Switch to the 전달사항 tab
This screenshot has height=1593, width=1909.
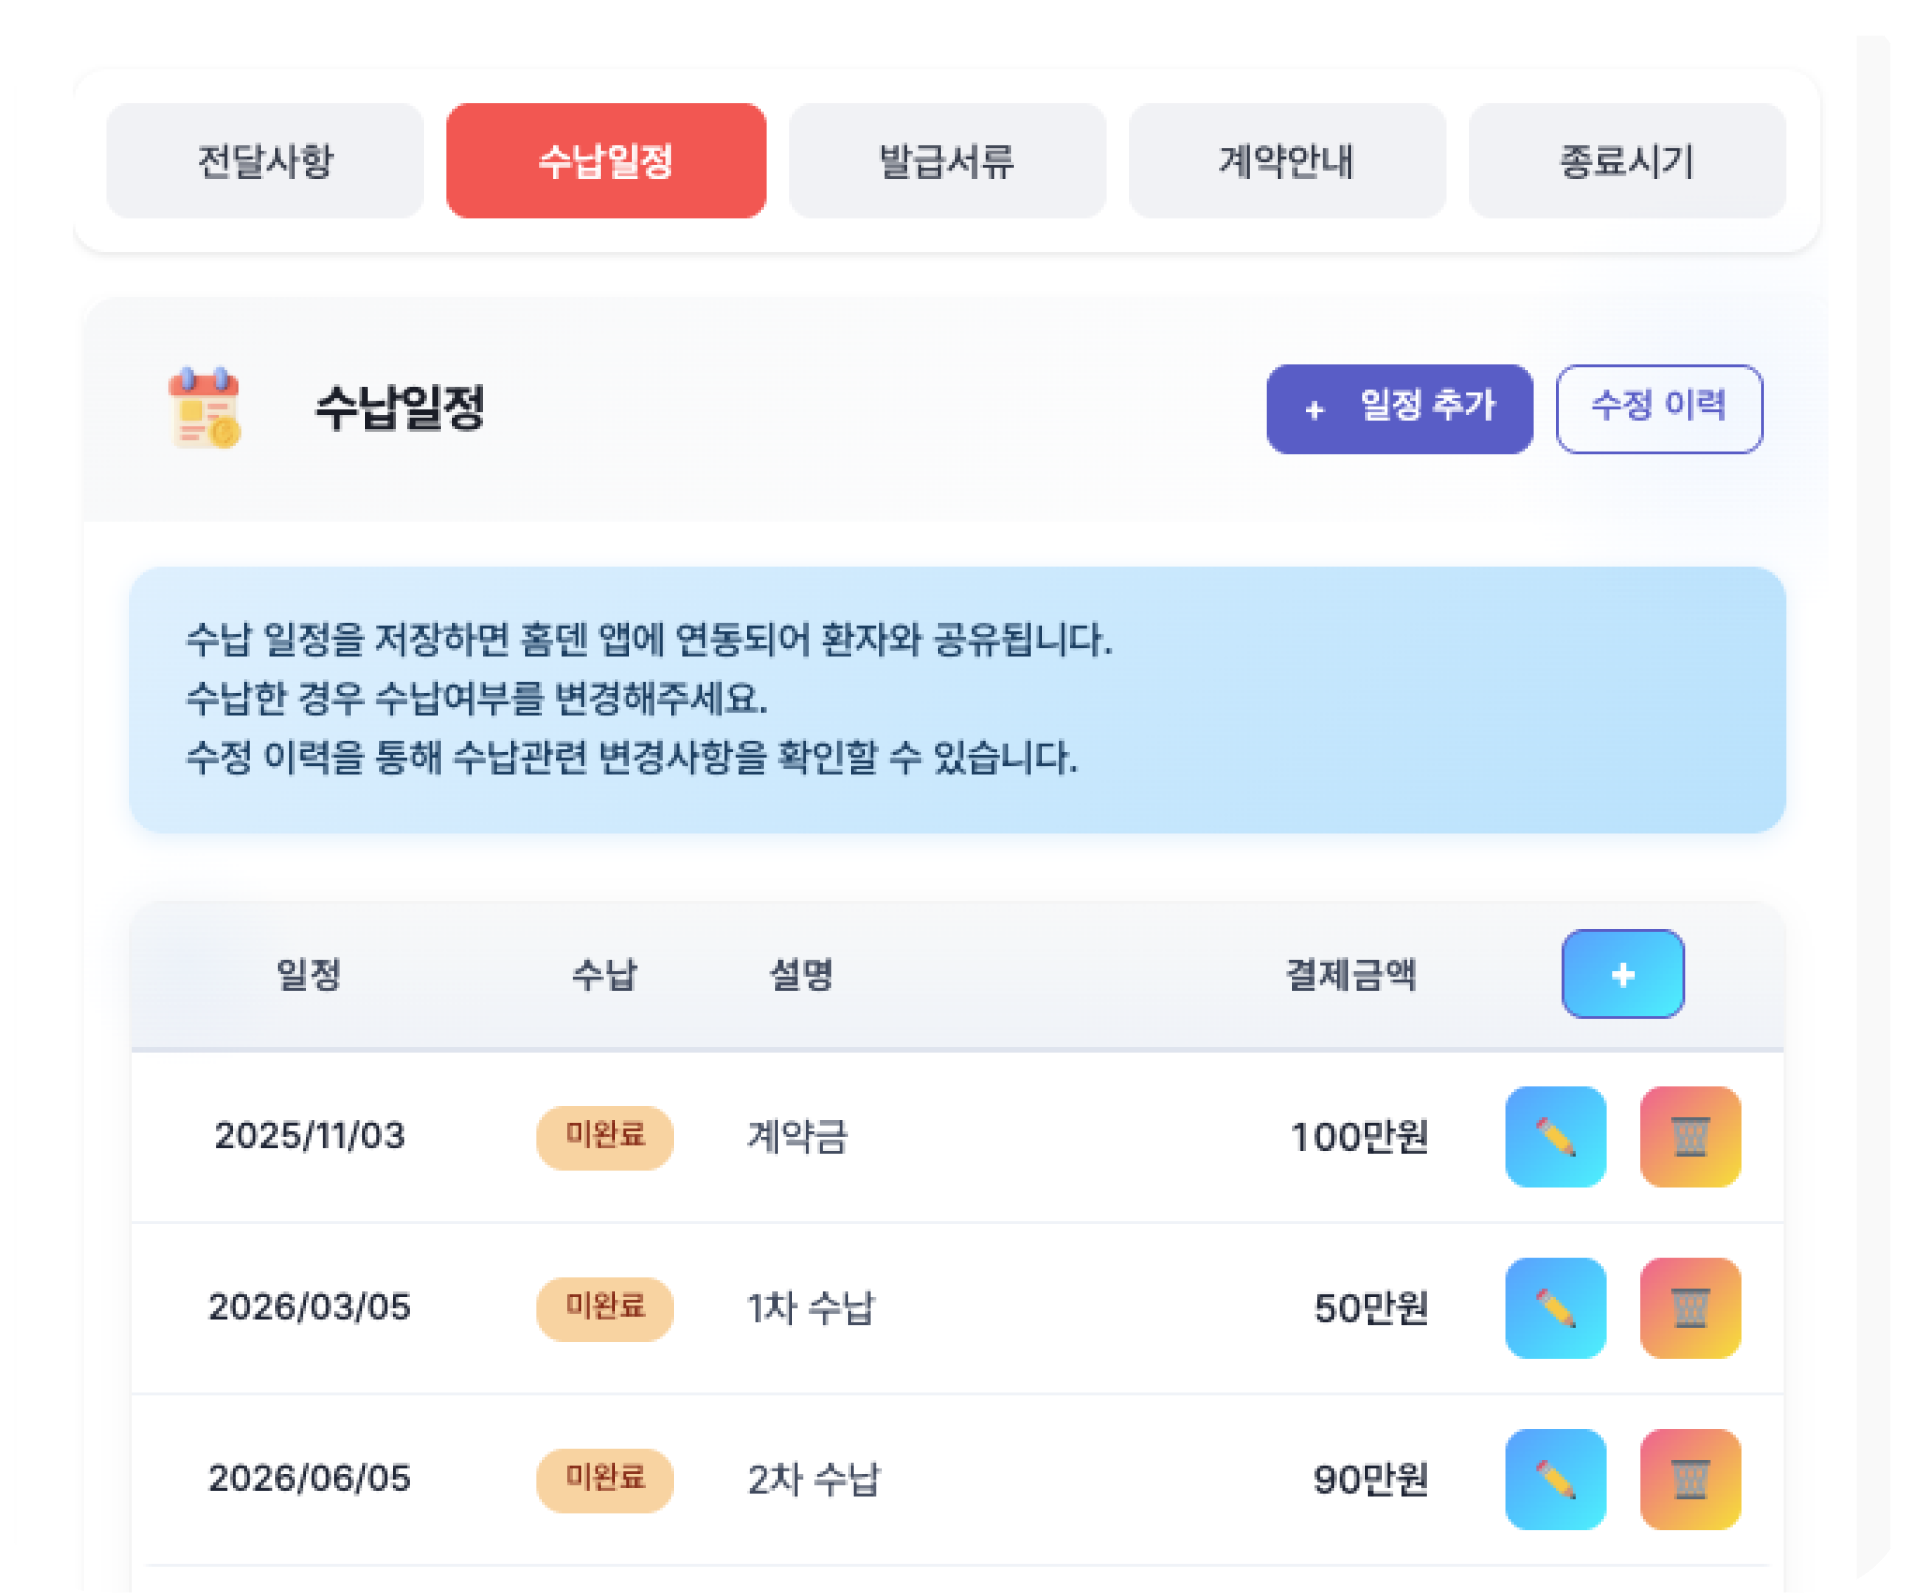[x=265, y=161]
